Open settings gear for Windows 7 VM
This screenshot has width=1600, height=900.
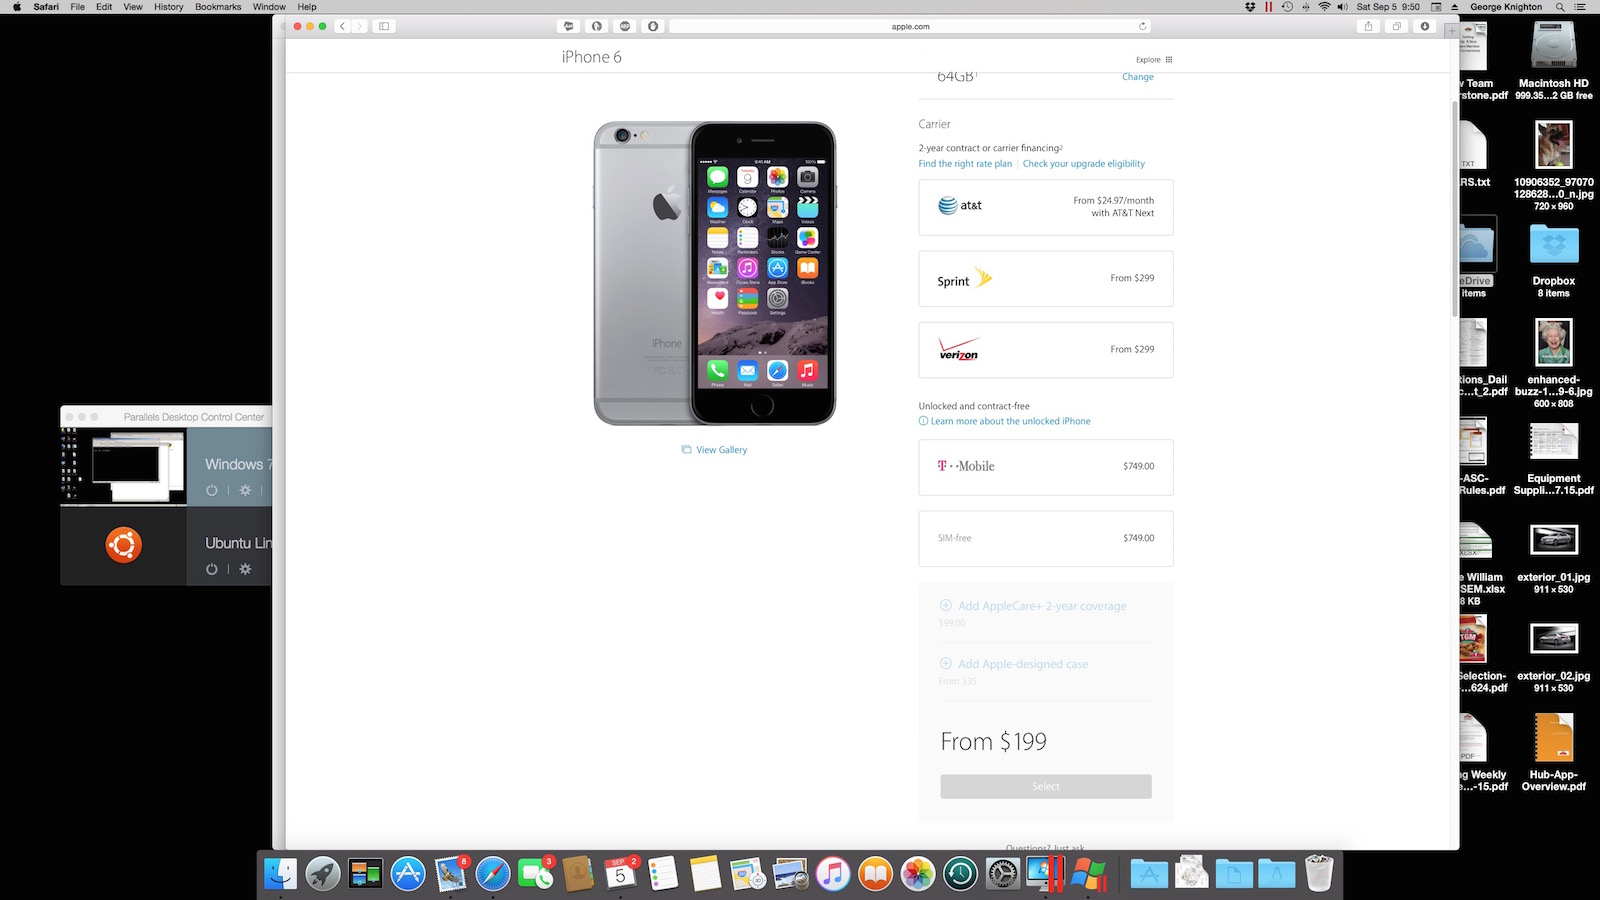click(x=245, y=490)
